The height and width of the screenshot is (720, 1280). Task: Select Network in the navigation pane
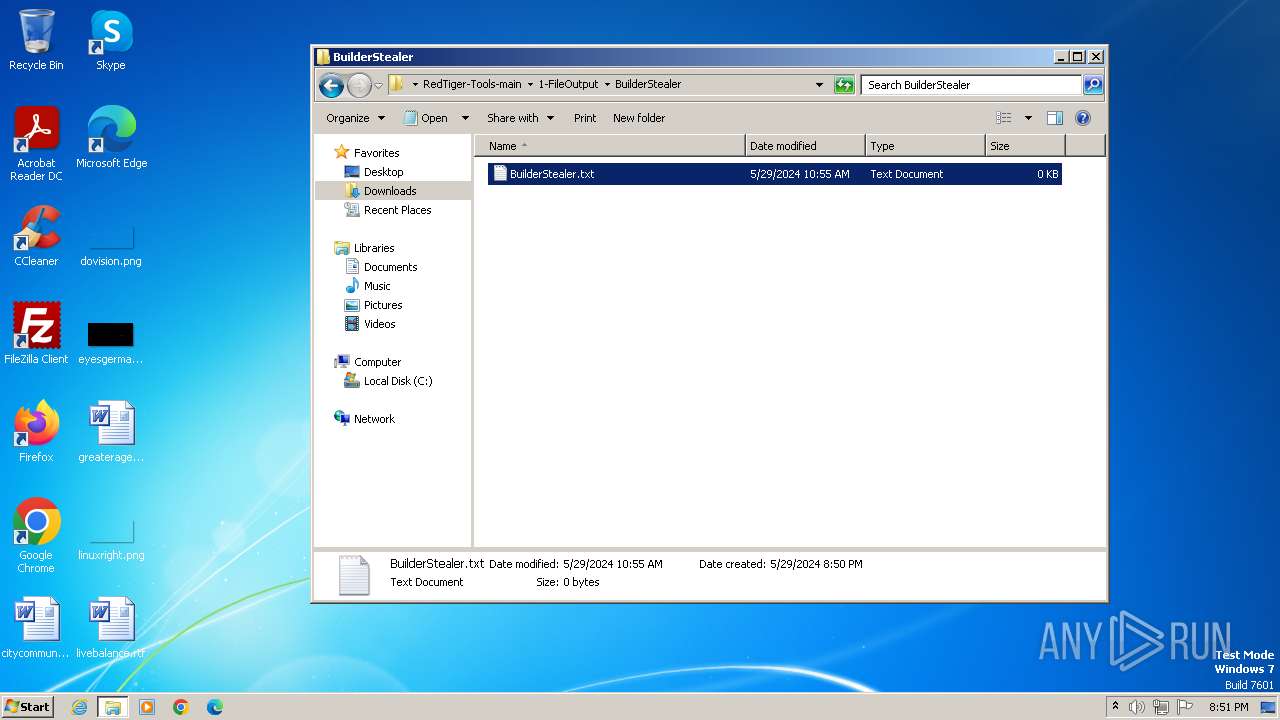pyautogui.click(x=374, y=419)
